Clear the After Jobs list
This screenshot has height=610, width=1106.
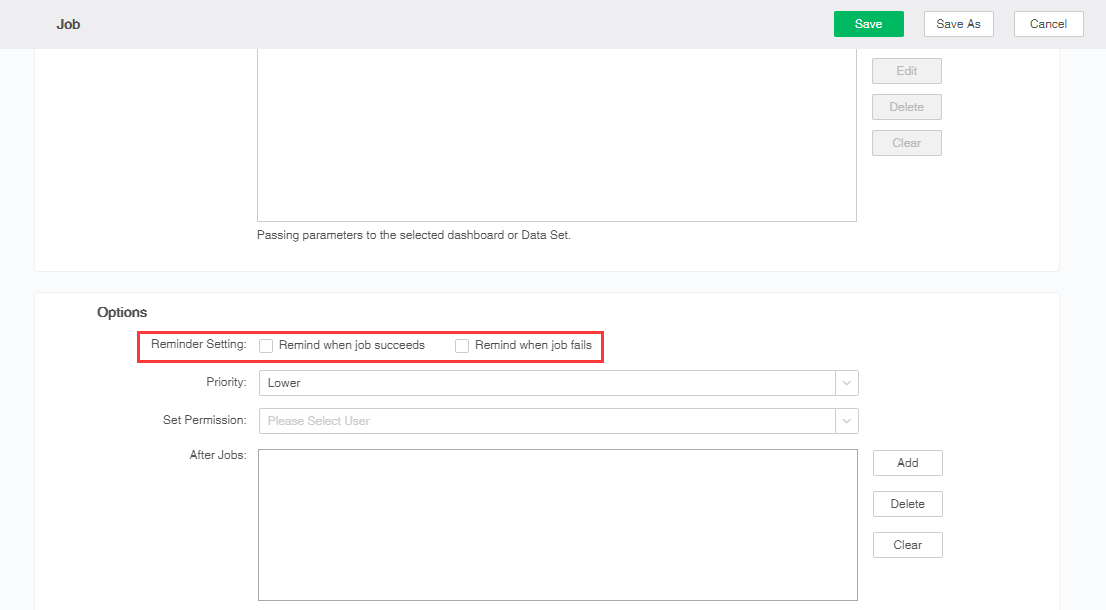pos(907,545)
